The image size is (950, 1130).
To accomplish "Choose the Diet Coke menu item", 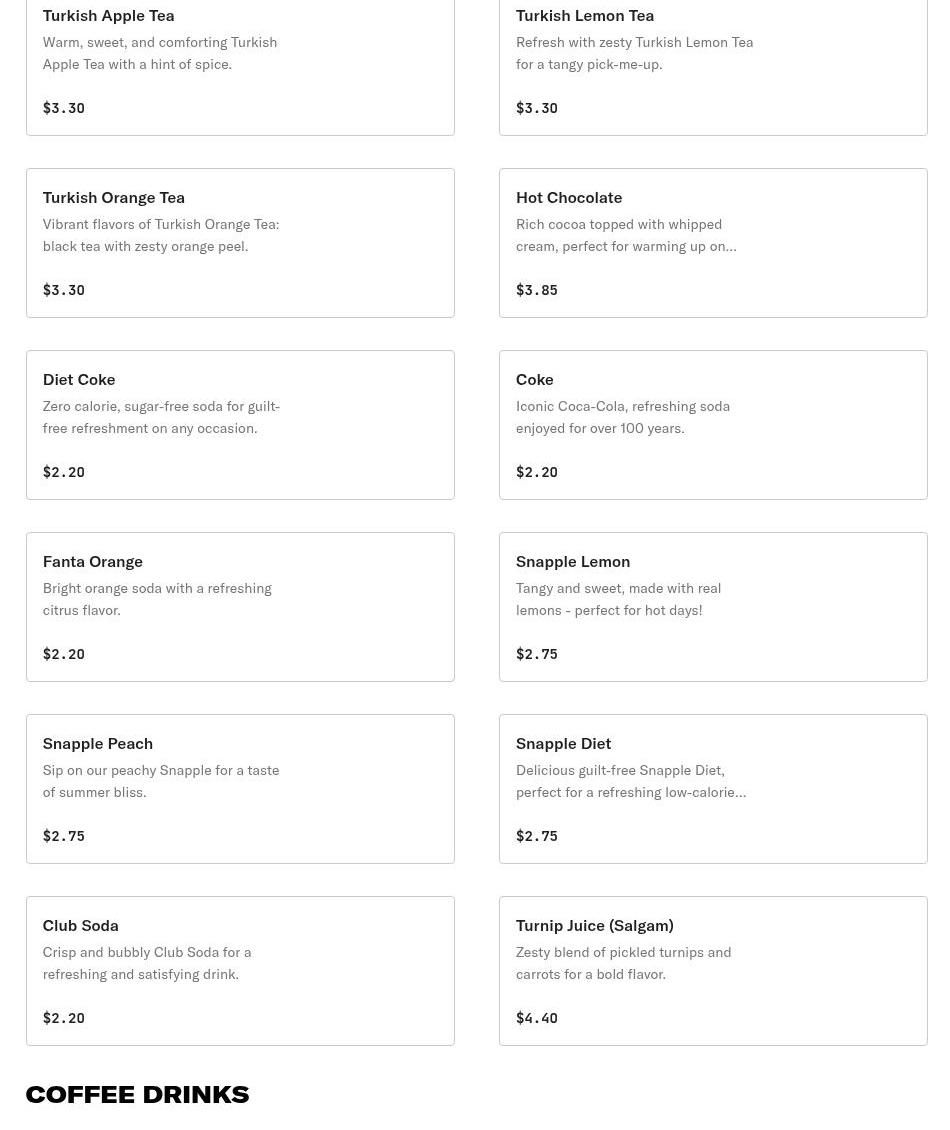I will (x=240, y=425).
